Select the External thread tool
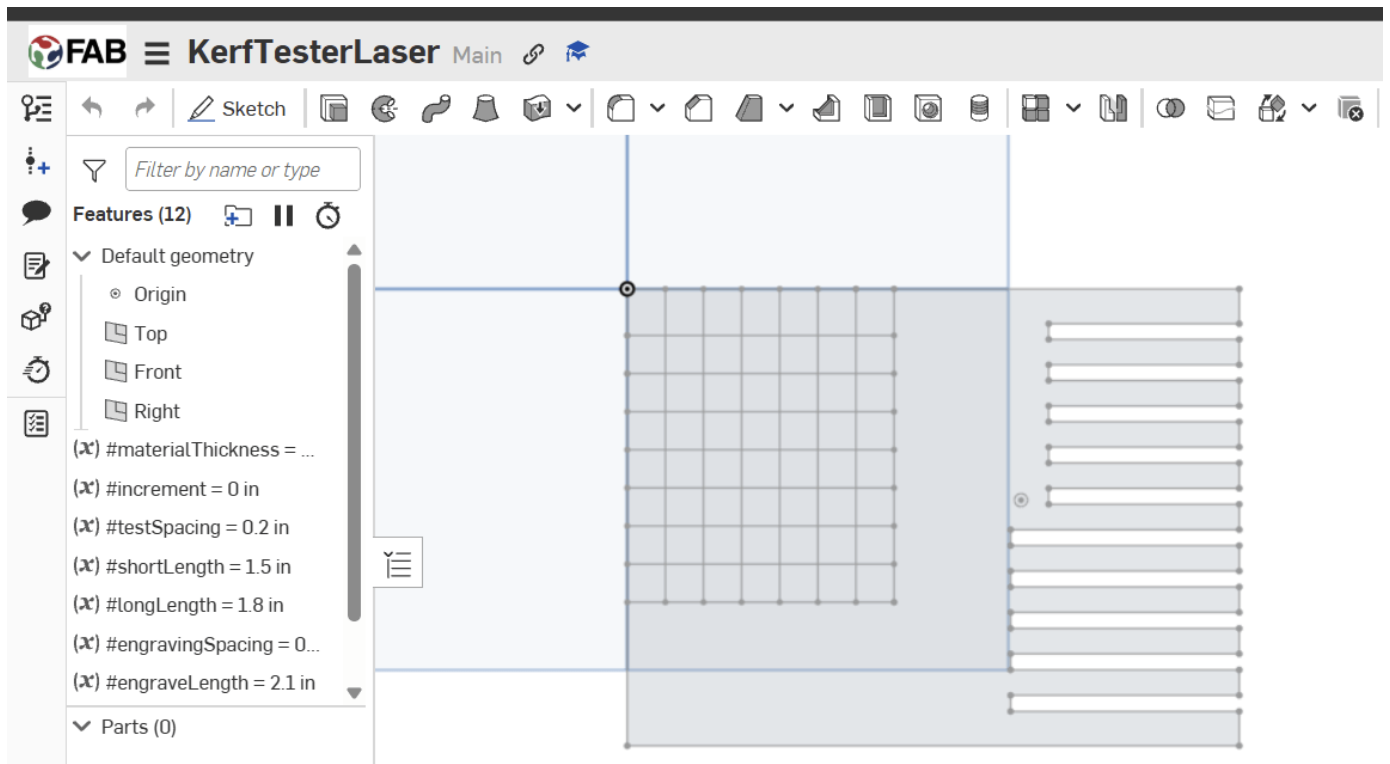The width and height of the screenshot is (1390, 764). point(979,108)
